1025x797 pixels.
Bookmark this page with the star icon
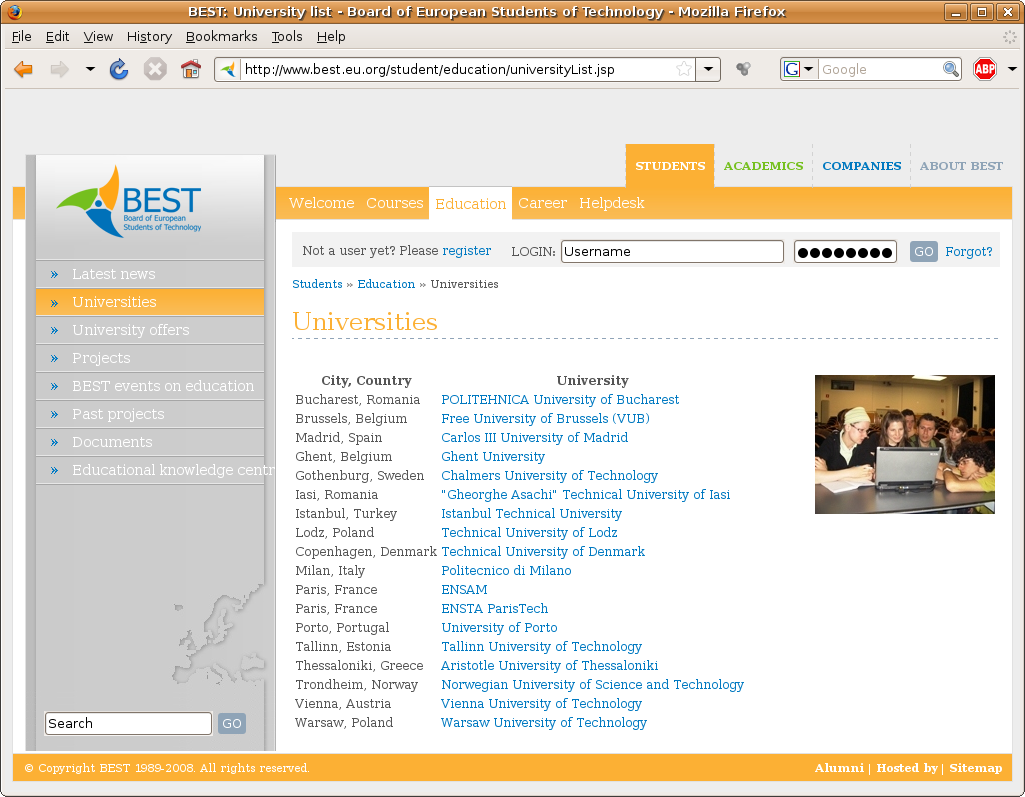click(684, 69)
